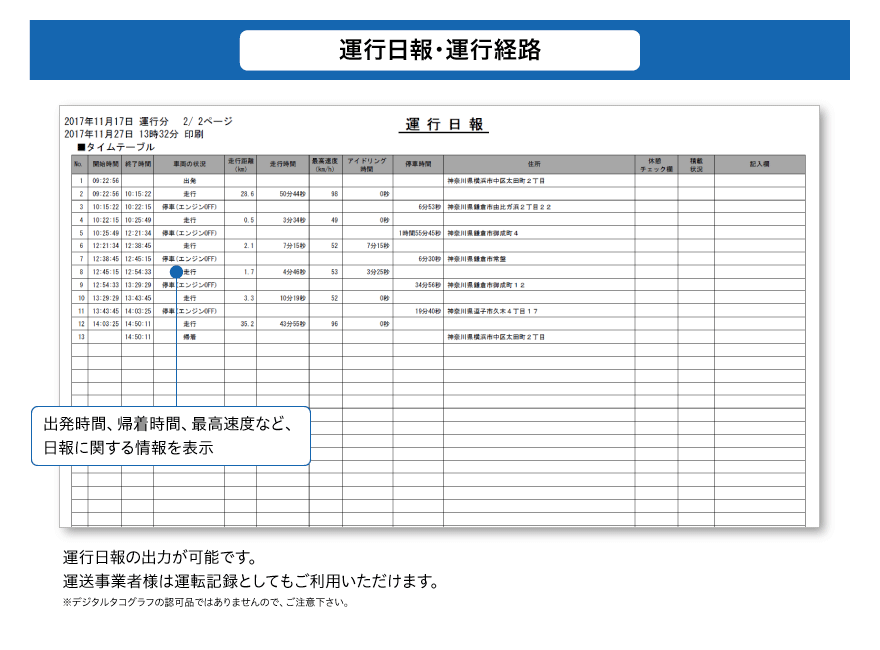Select row 1 出発 status cell
This screenshot has height=650, width=880.
pos(189,181)
